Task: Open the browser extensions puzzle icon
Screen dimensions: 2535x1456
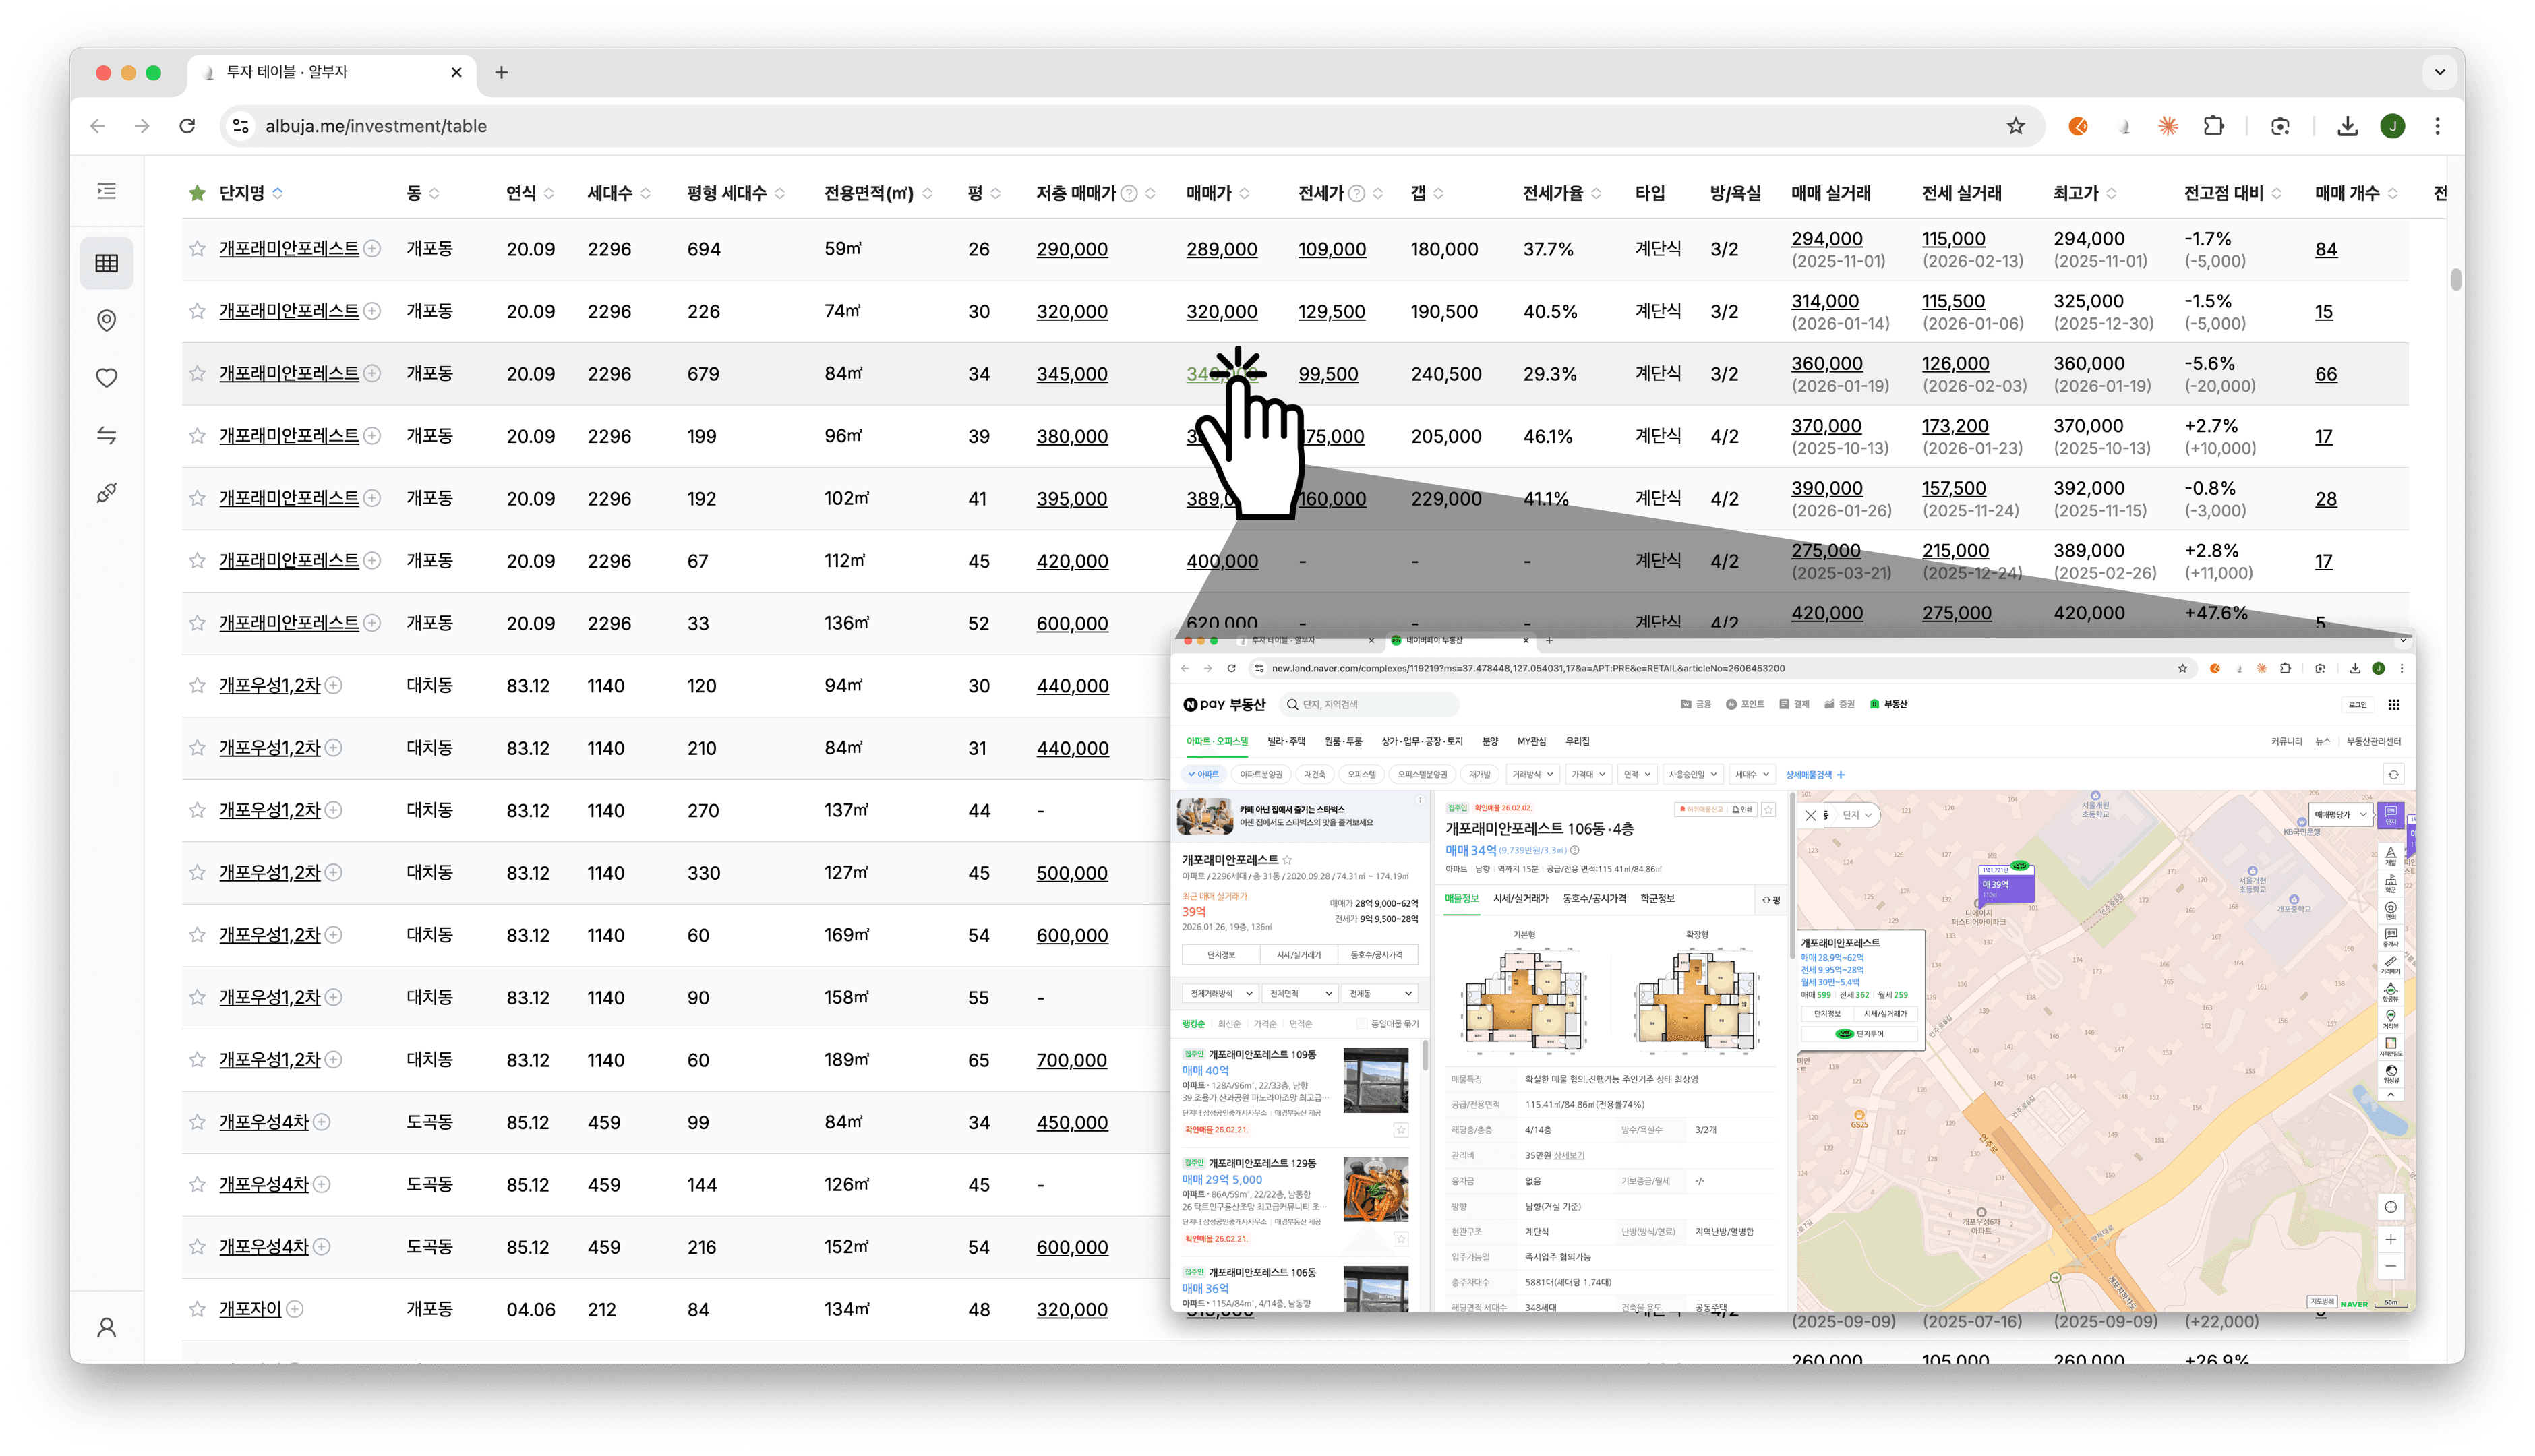Action: click(x=2214, y=126)
